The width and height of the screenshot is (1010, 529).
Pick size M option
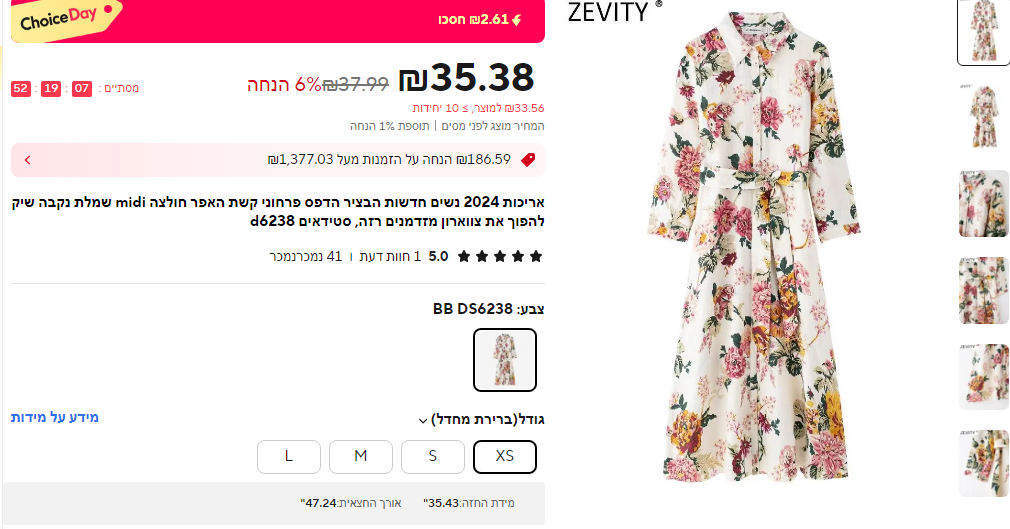click(x=361, y=456)
